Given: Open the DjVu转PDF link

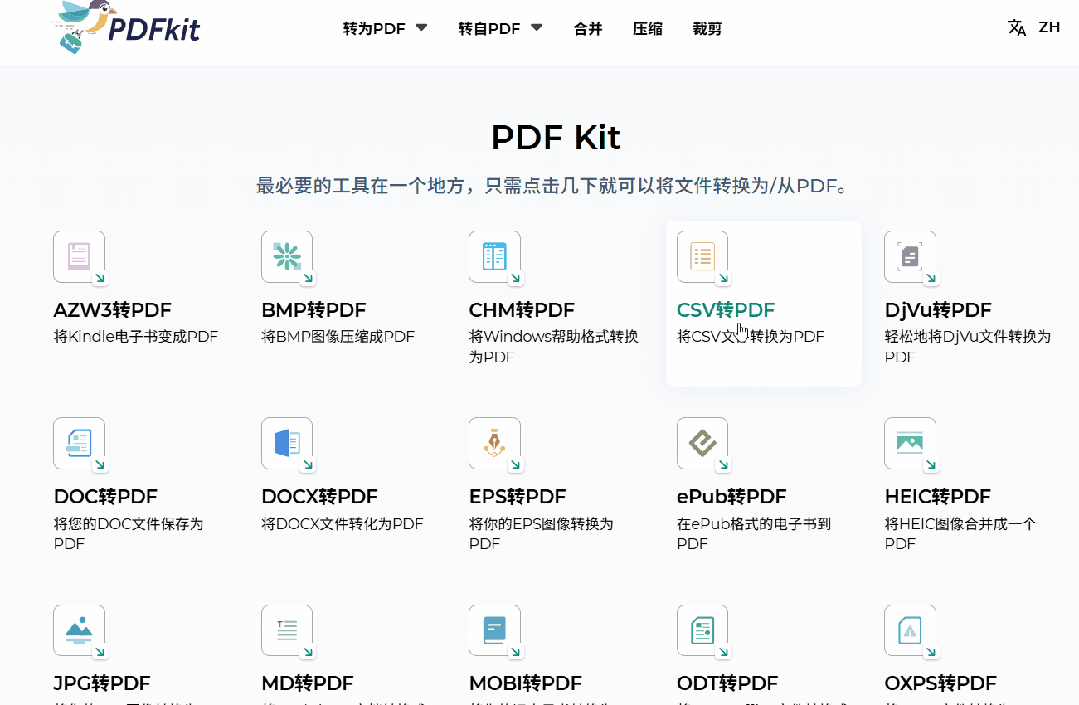Looking at the screenshot, I should point(938,310).
